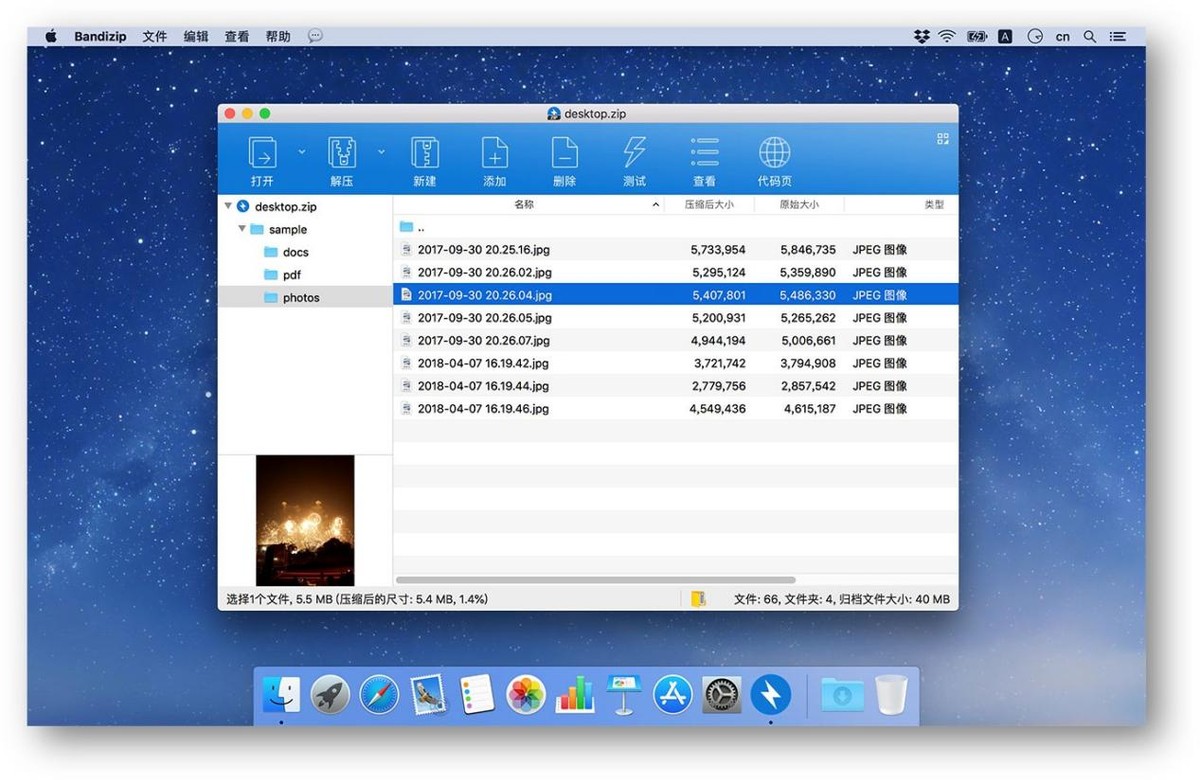Click the Wi-Fi status icon
Viewport: 1200px width, 780px height.
[947, 36]
